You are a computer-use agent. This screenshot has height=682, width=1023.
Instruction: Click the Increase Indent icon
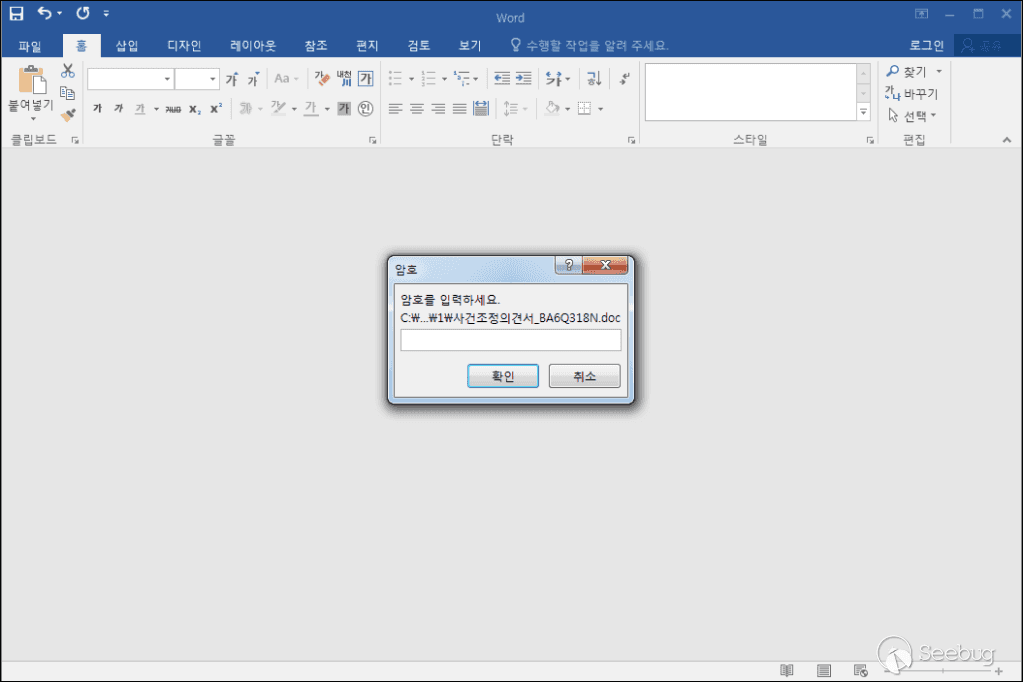click(523, 78)
